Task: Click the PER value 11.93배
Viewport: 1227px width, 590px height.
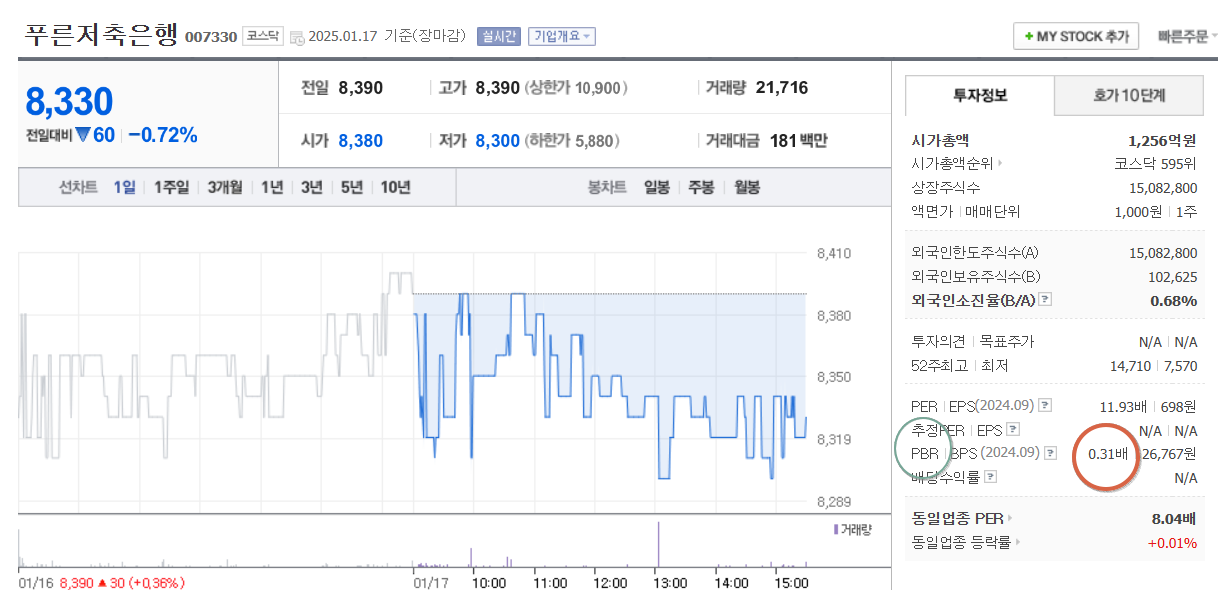Action: point(1124,406)
